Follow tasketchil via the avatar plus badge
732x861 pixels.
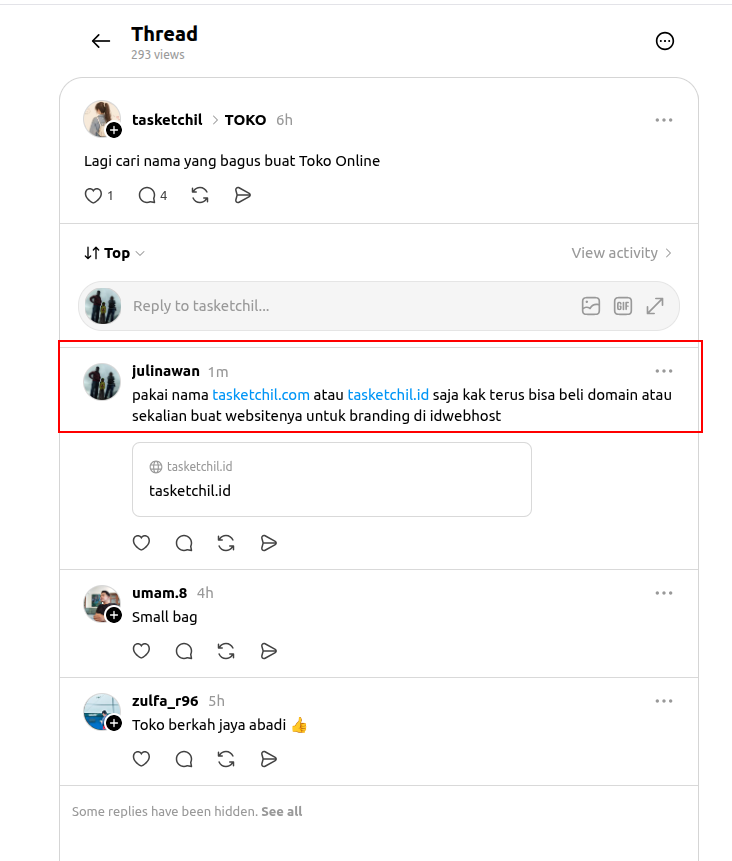click(x=114, y=131)
